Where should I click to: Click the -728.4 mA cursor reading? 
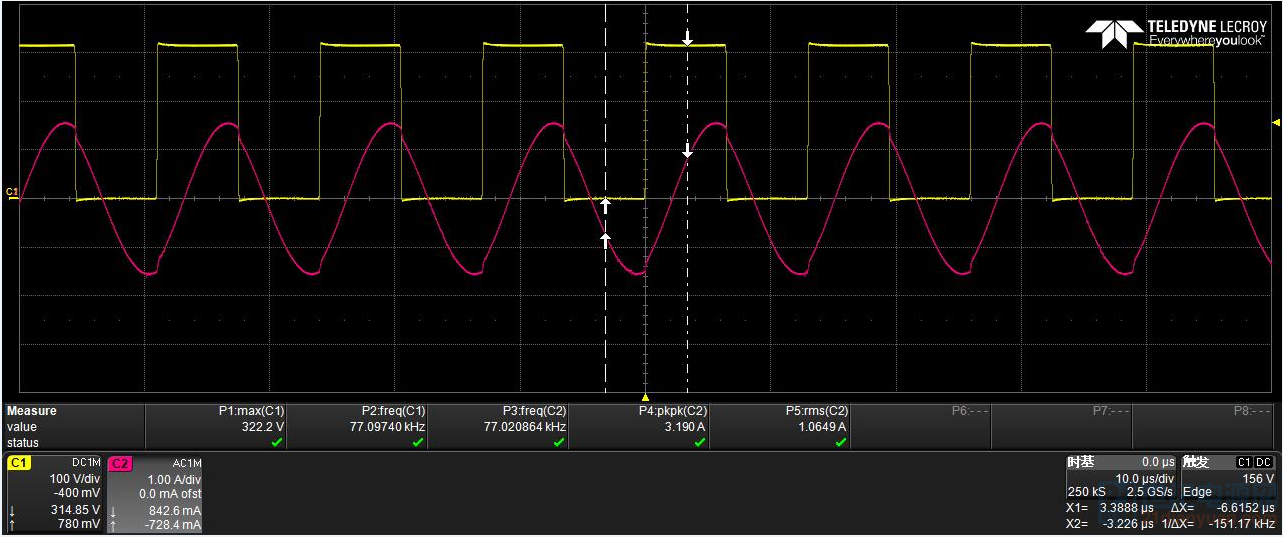[x=174, y=525]
